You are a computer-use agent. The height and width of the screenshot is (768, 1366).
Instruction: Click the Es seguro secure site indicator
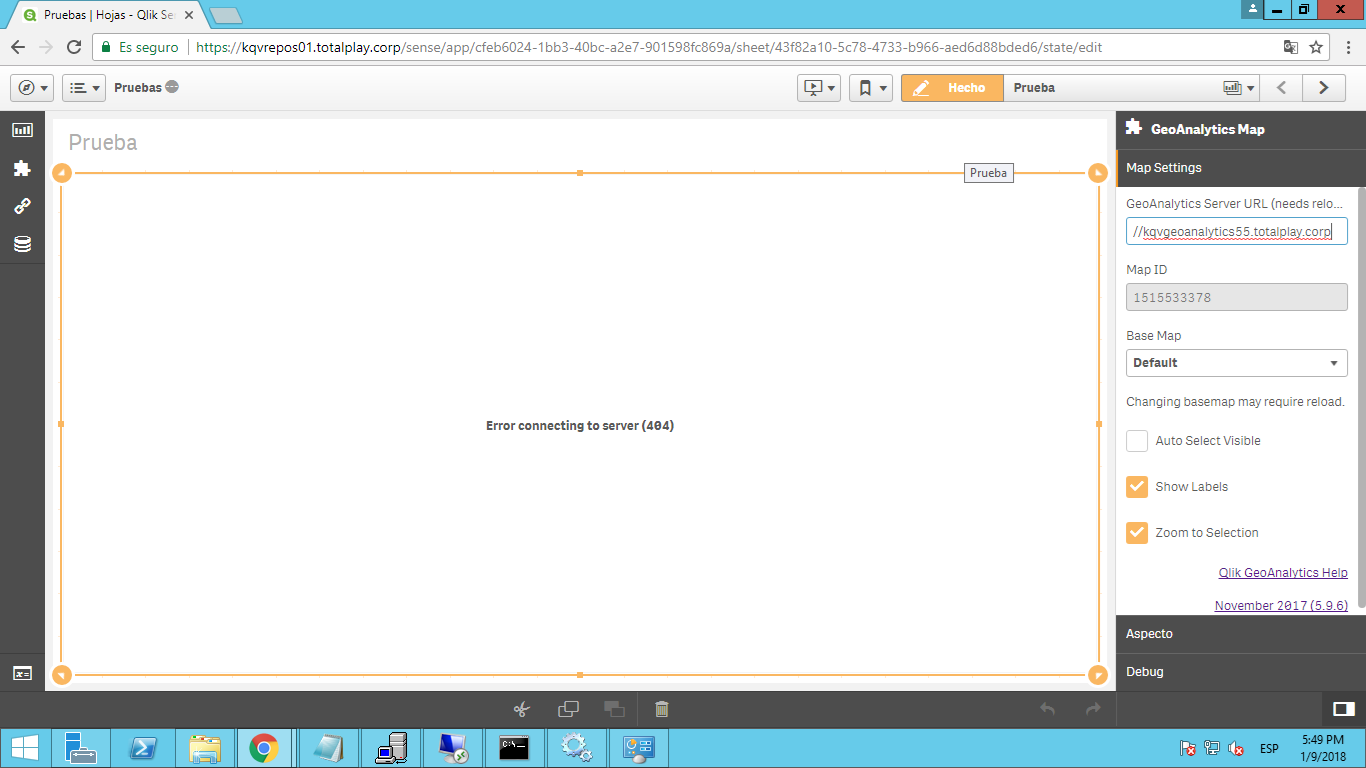(x=141, y=47)
